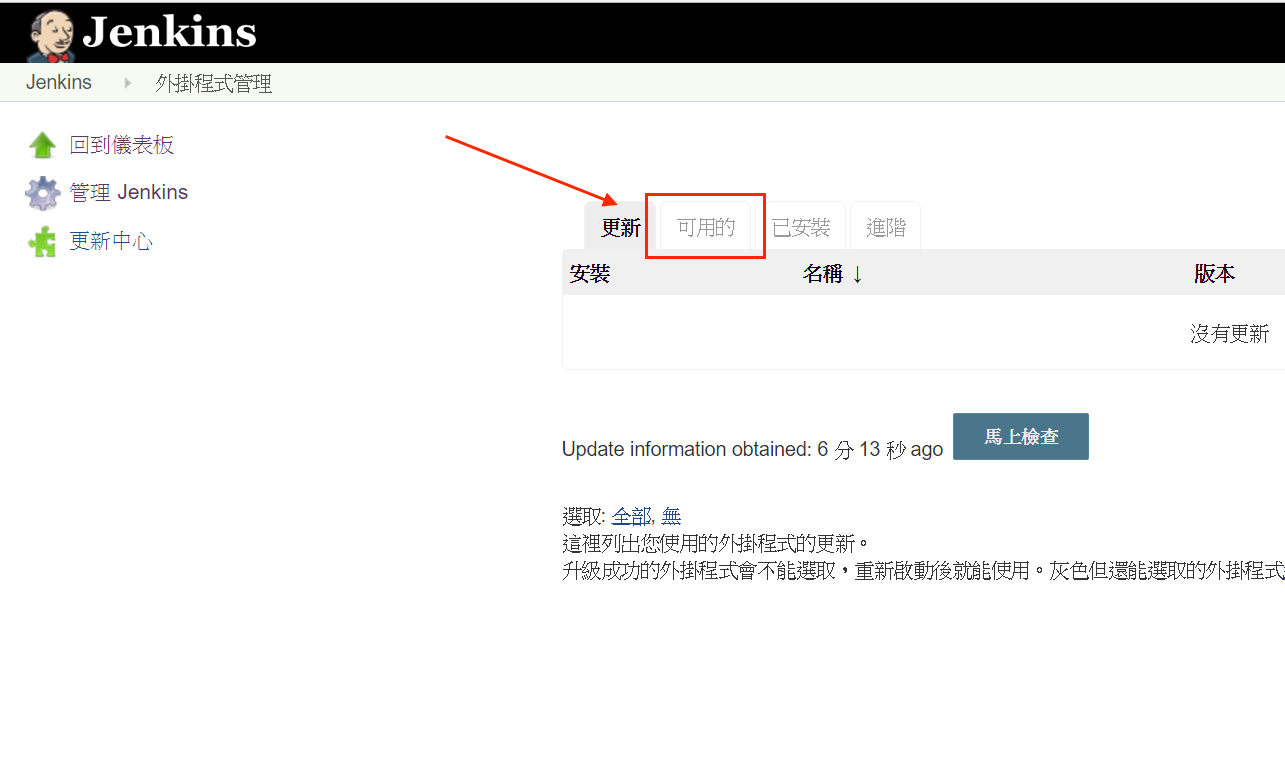This screenshot has height=769, width=1285.
Task: Open the 管理 Jenkins link
Action: [129, 192]
